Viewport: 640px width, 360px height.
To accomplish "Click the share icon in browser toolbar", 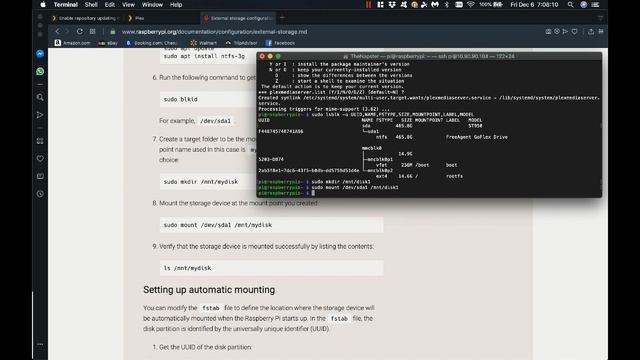I will (591, 31).
